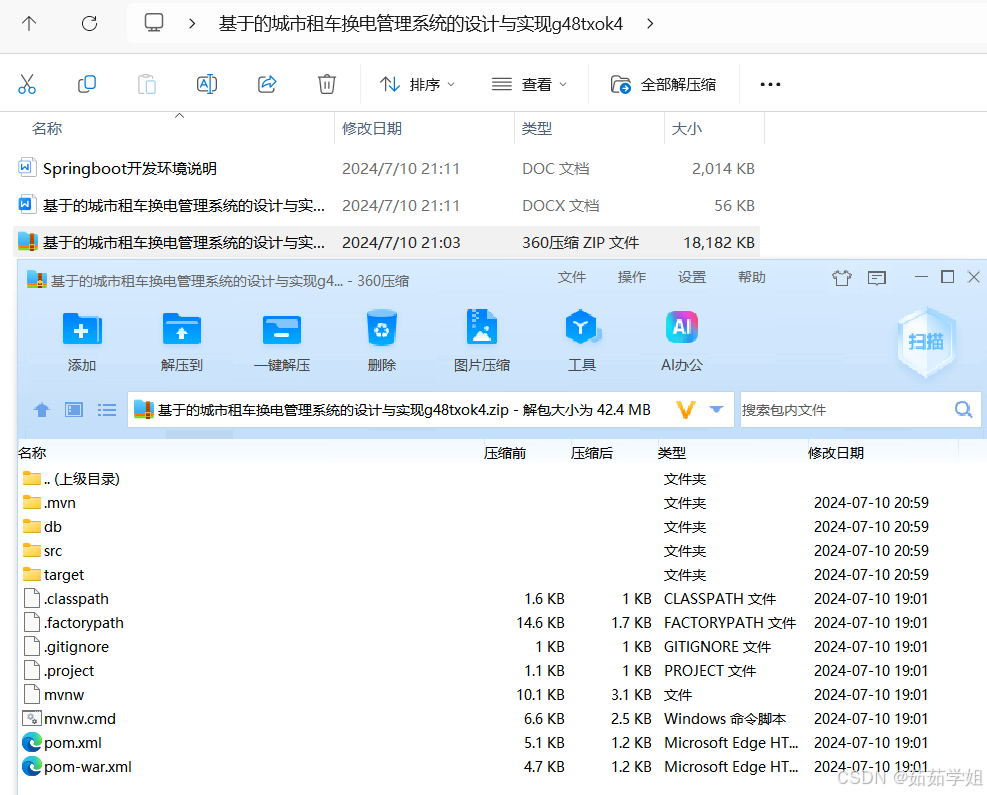987x795 pixels.
Task: Select Springboot开发环境说明 DOC file
Action: pos(386,169)
